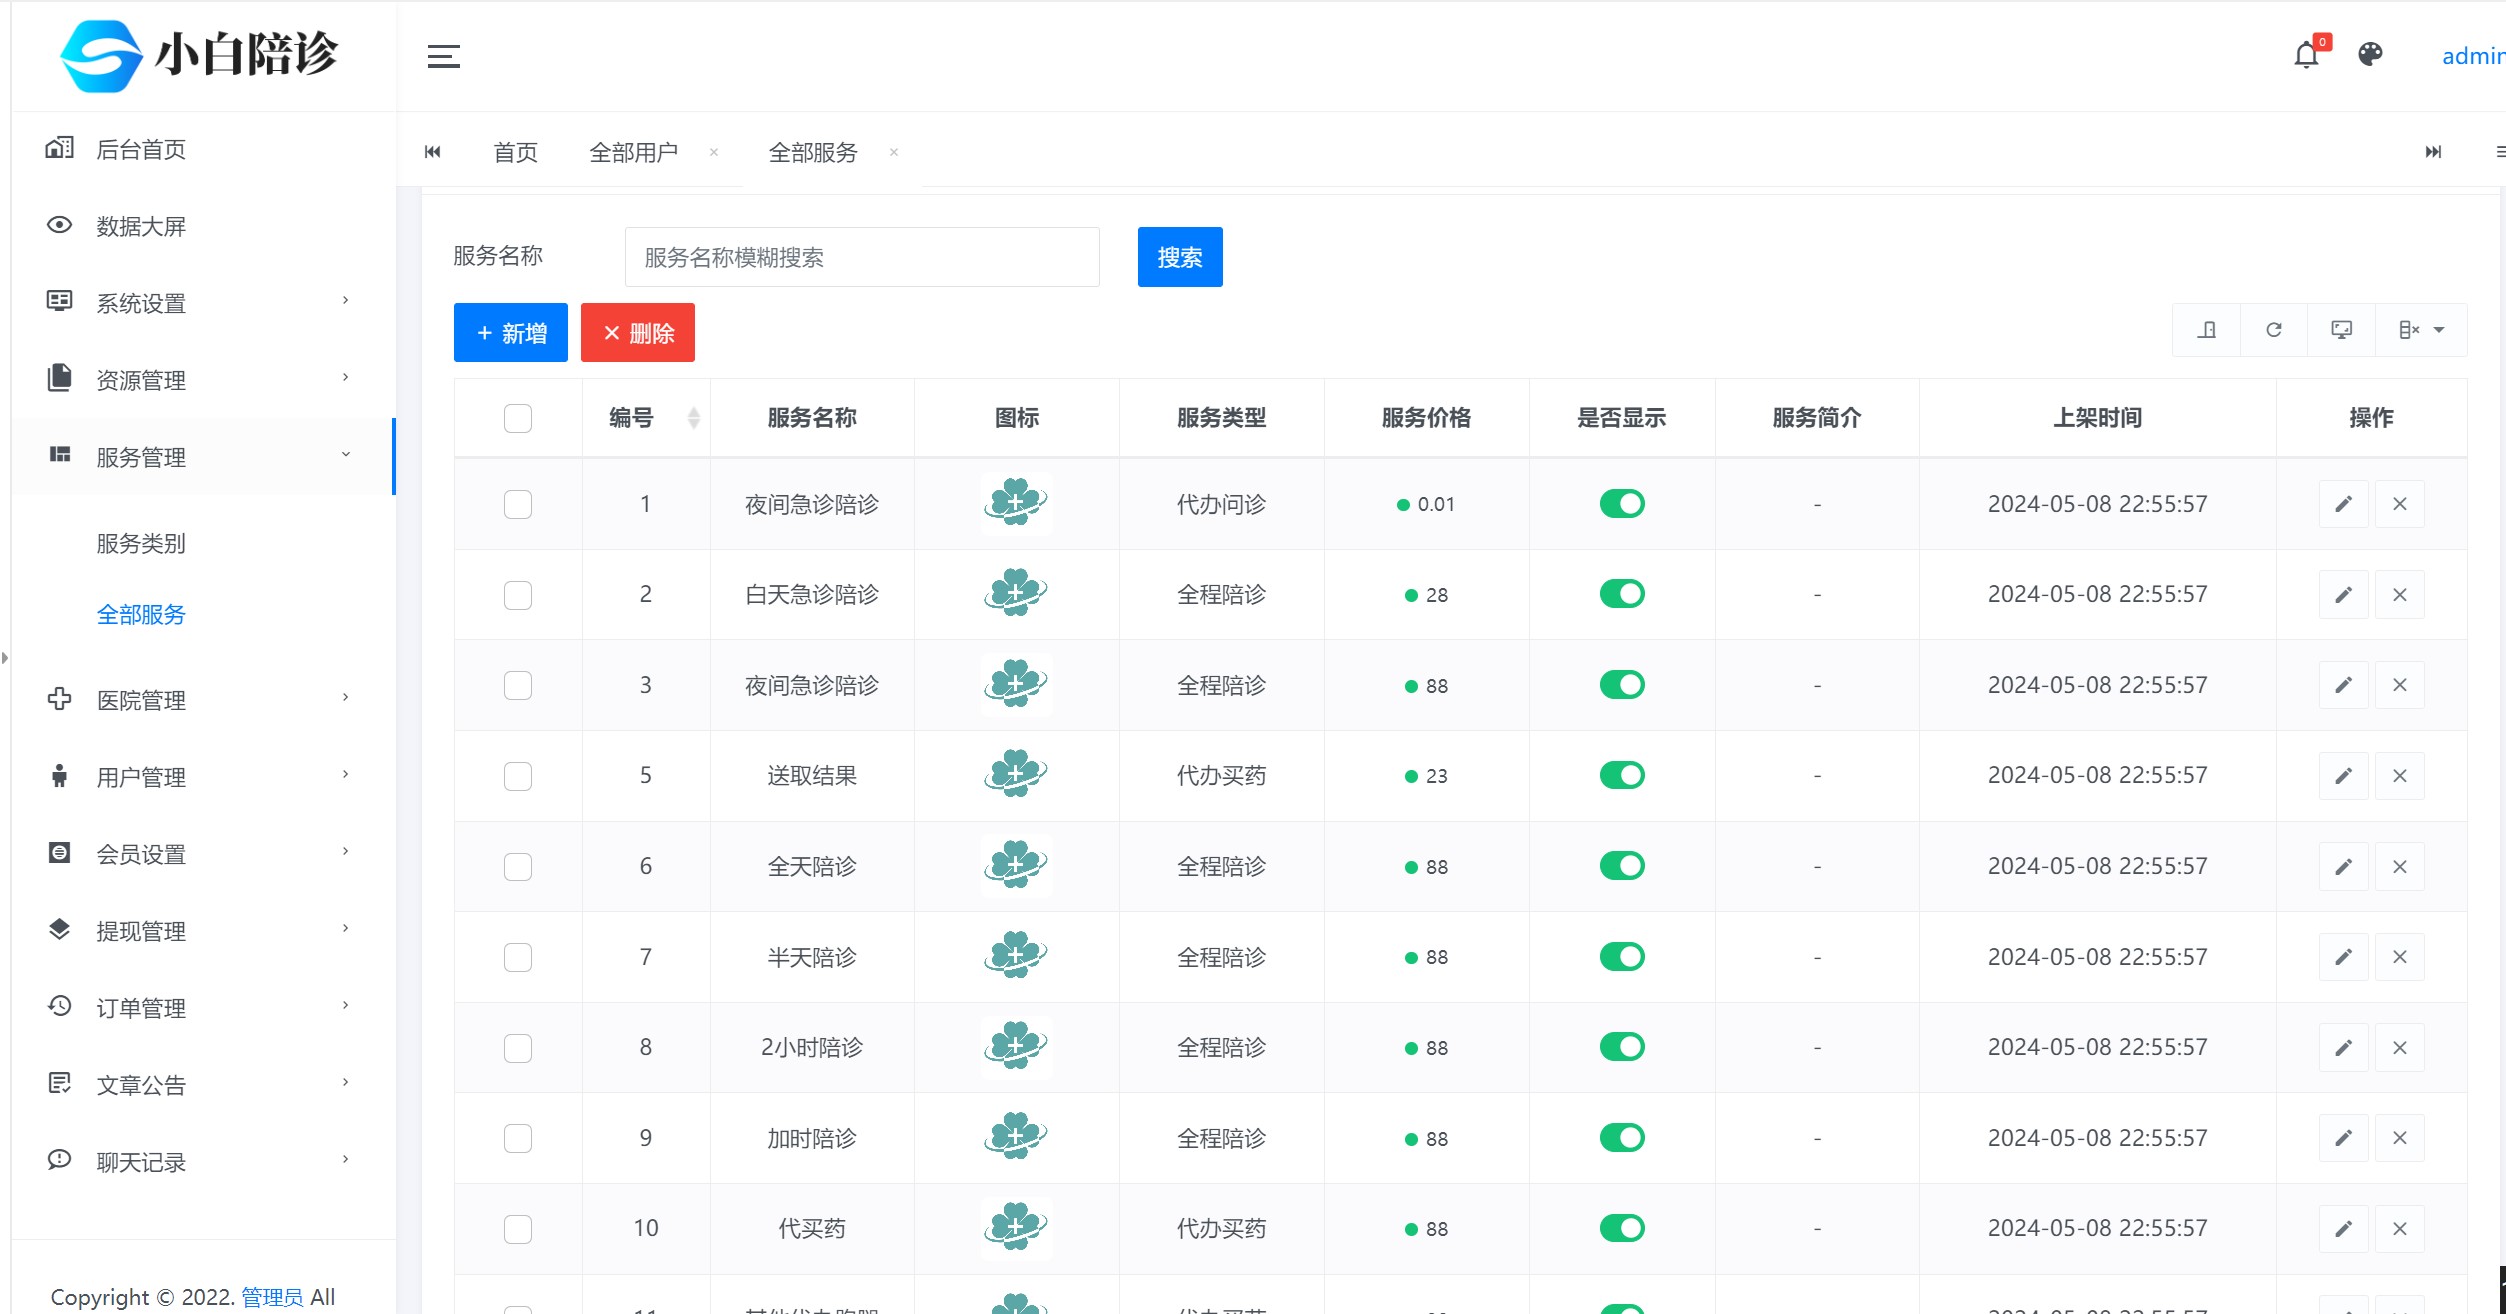Collapse the 服务管理 menu
Screen dimensions: 2506x1314
coord(204,456)
